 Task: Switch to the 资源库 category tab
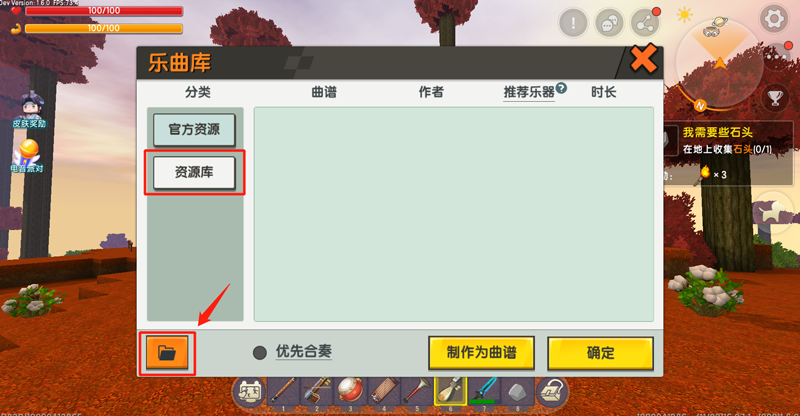tap(194, 173)
